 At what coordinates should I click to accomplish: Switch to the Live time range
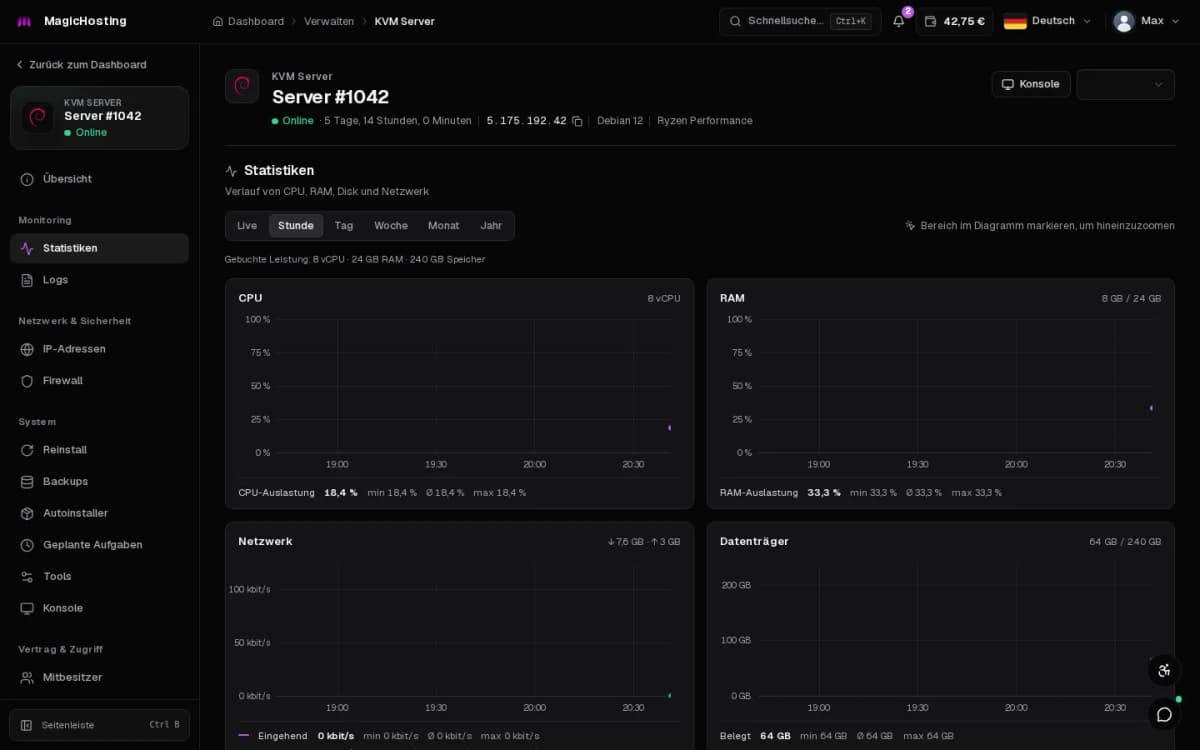pos(247,226)
